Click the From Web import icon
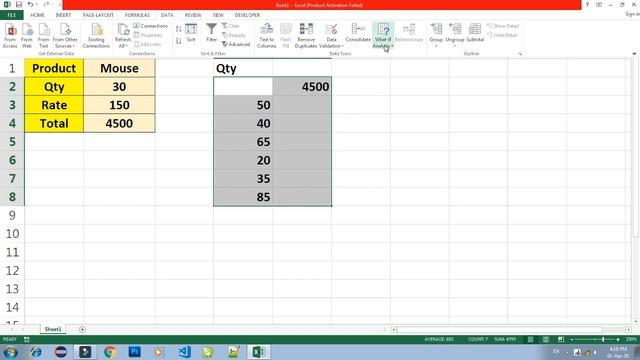 pyautogui.click(x=27, y=36)
